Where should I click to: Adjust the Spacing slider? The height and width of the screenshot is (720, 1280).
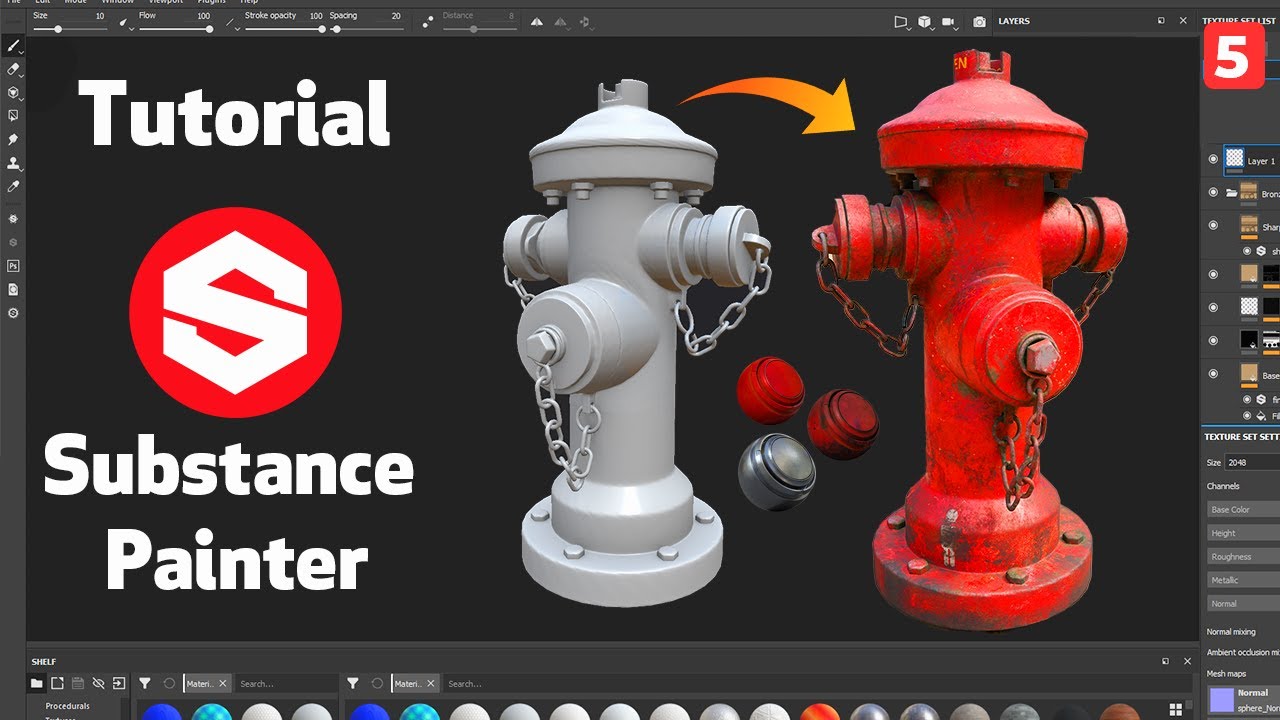(x=367, y=29)
